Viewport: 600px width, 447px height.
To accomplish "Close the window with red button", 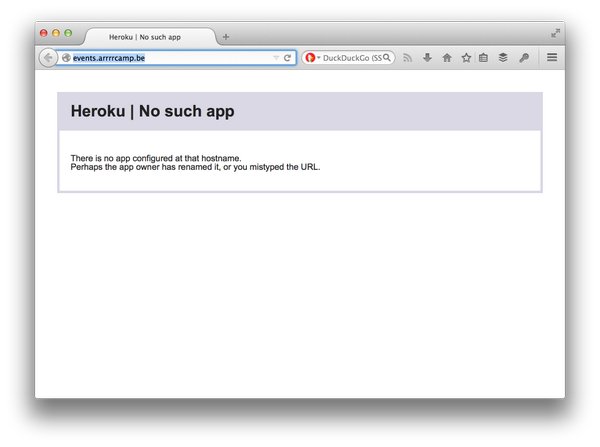I will click(44, 33).
